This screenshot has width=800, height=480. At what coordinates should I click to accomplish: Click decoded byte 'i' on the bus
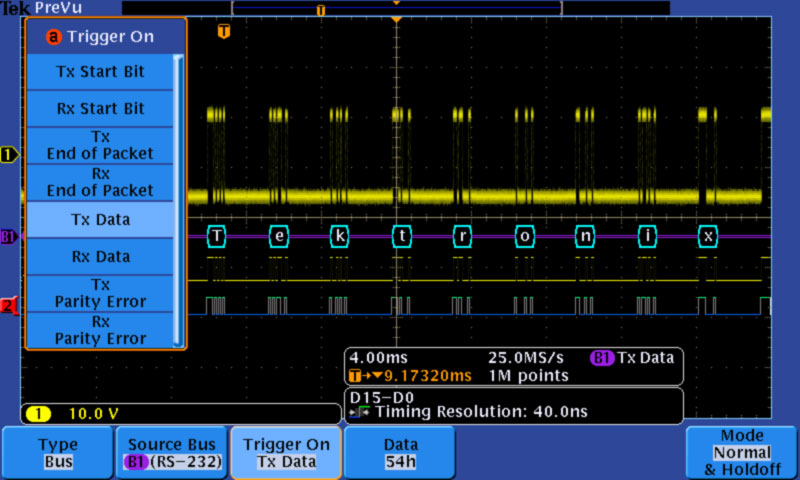click(647, 236)
